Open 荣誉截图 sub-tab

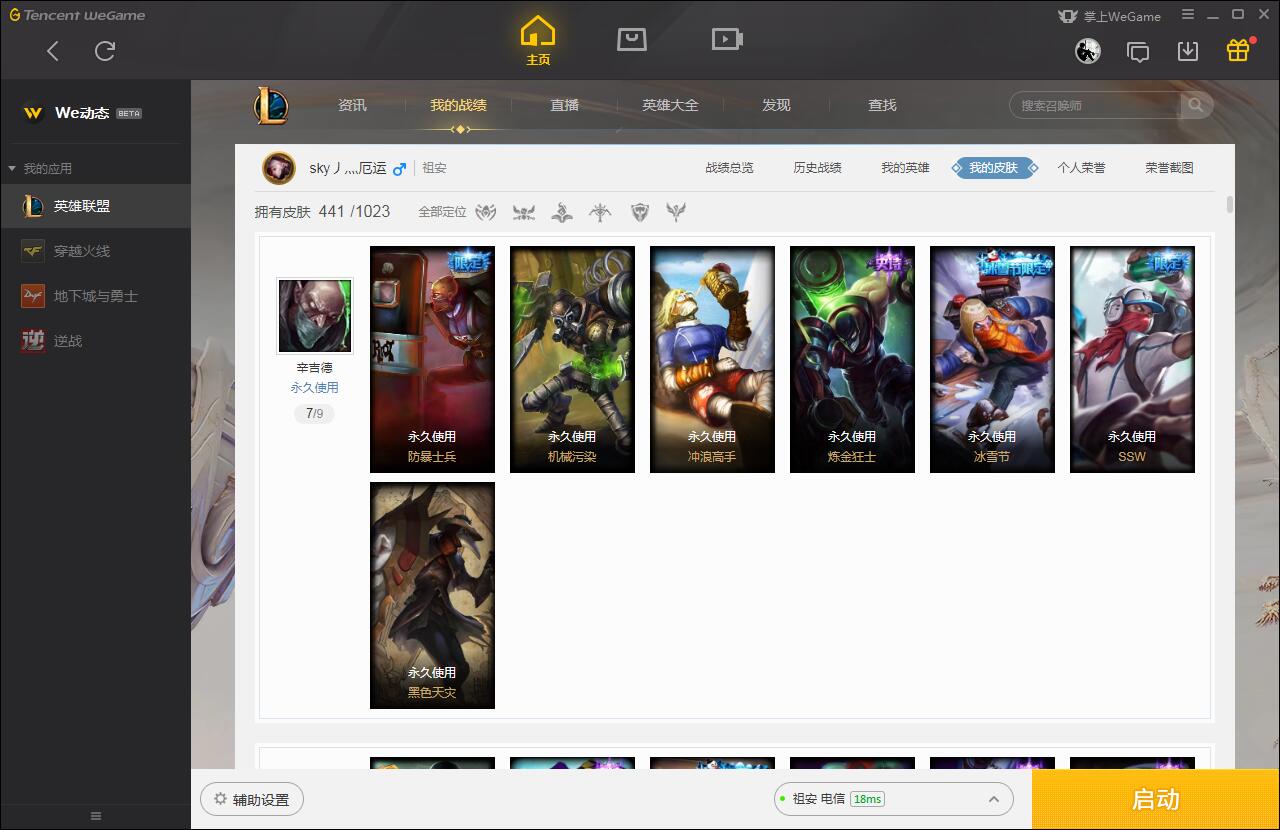click(1169, 168)
